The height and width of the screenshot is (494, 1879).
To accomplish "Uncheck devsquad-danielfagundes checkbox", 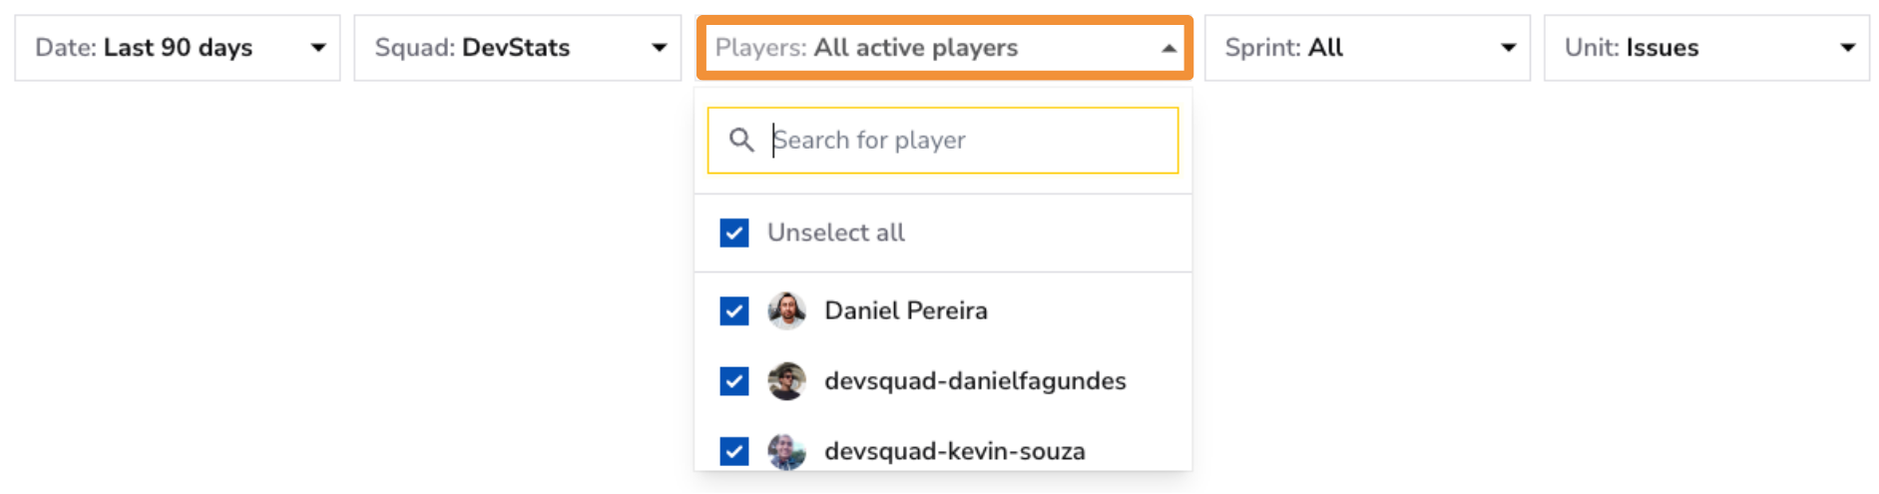I will tap(734, 381).
